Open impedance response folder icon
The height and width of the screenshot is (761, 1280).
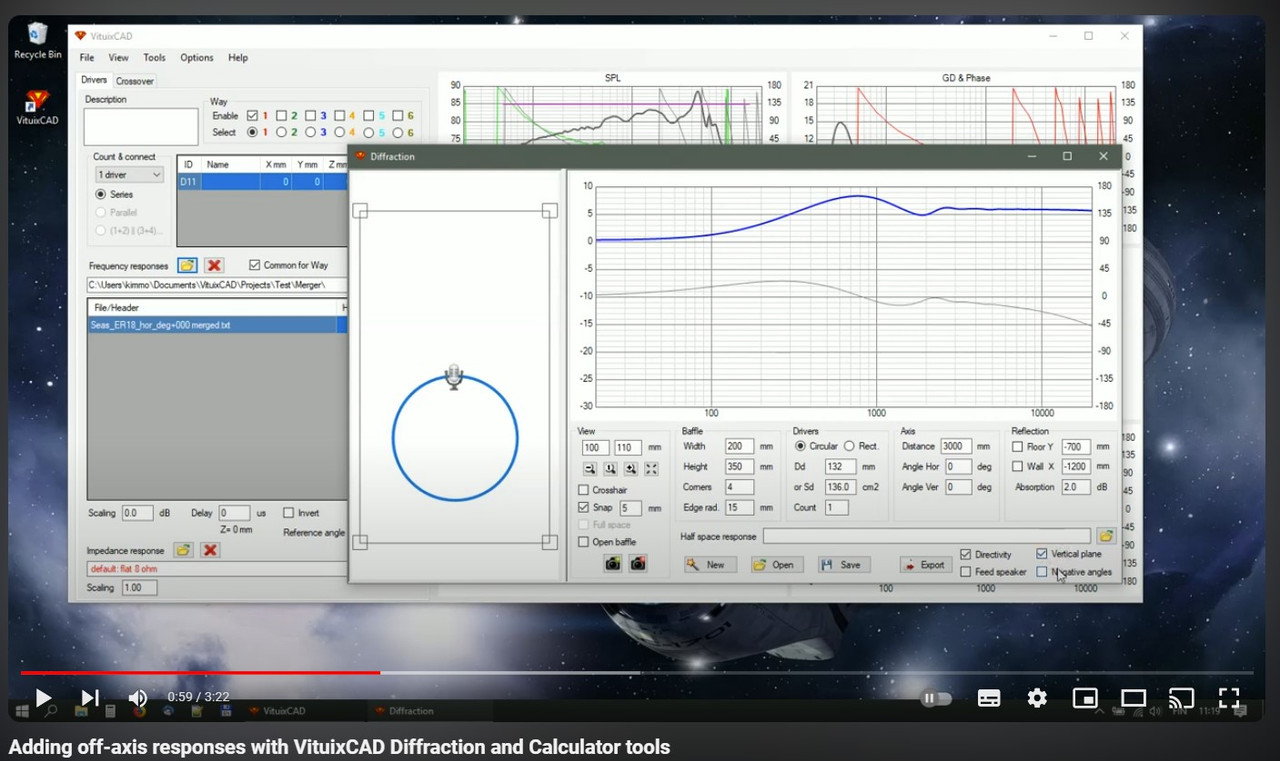(183, 550)
